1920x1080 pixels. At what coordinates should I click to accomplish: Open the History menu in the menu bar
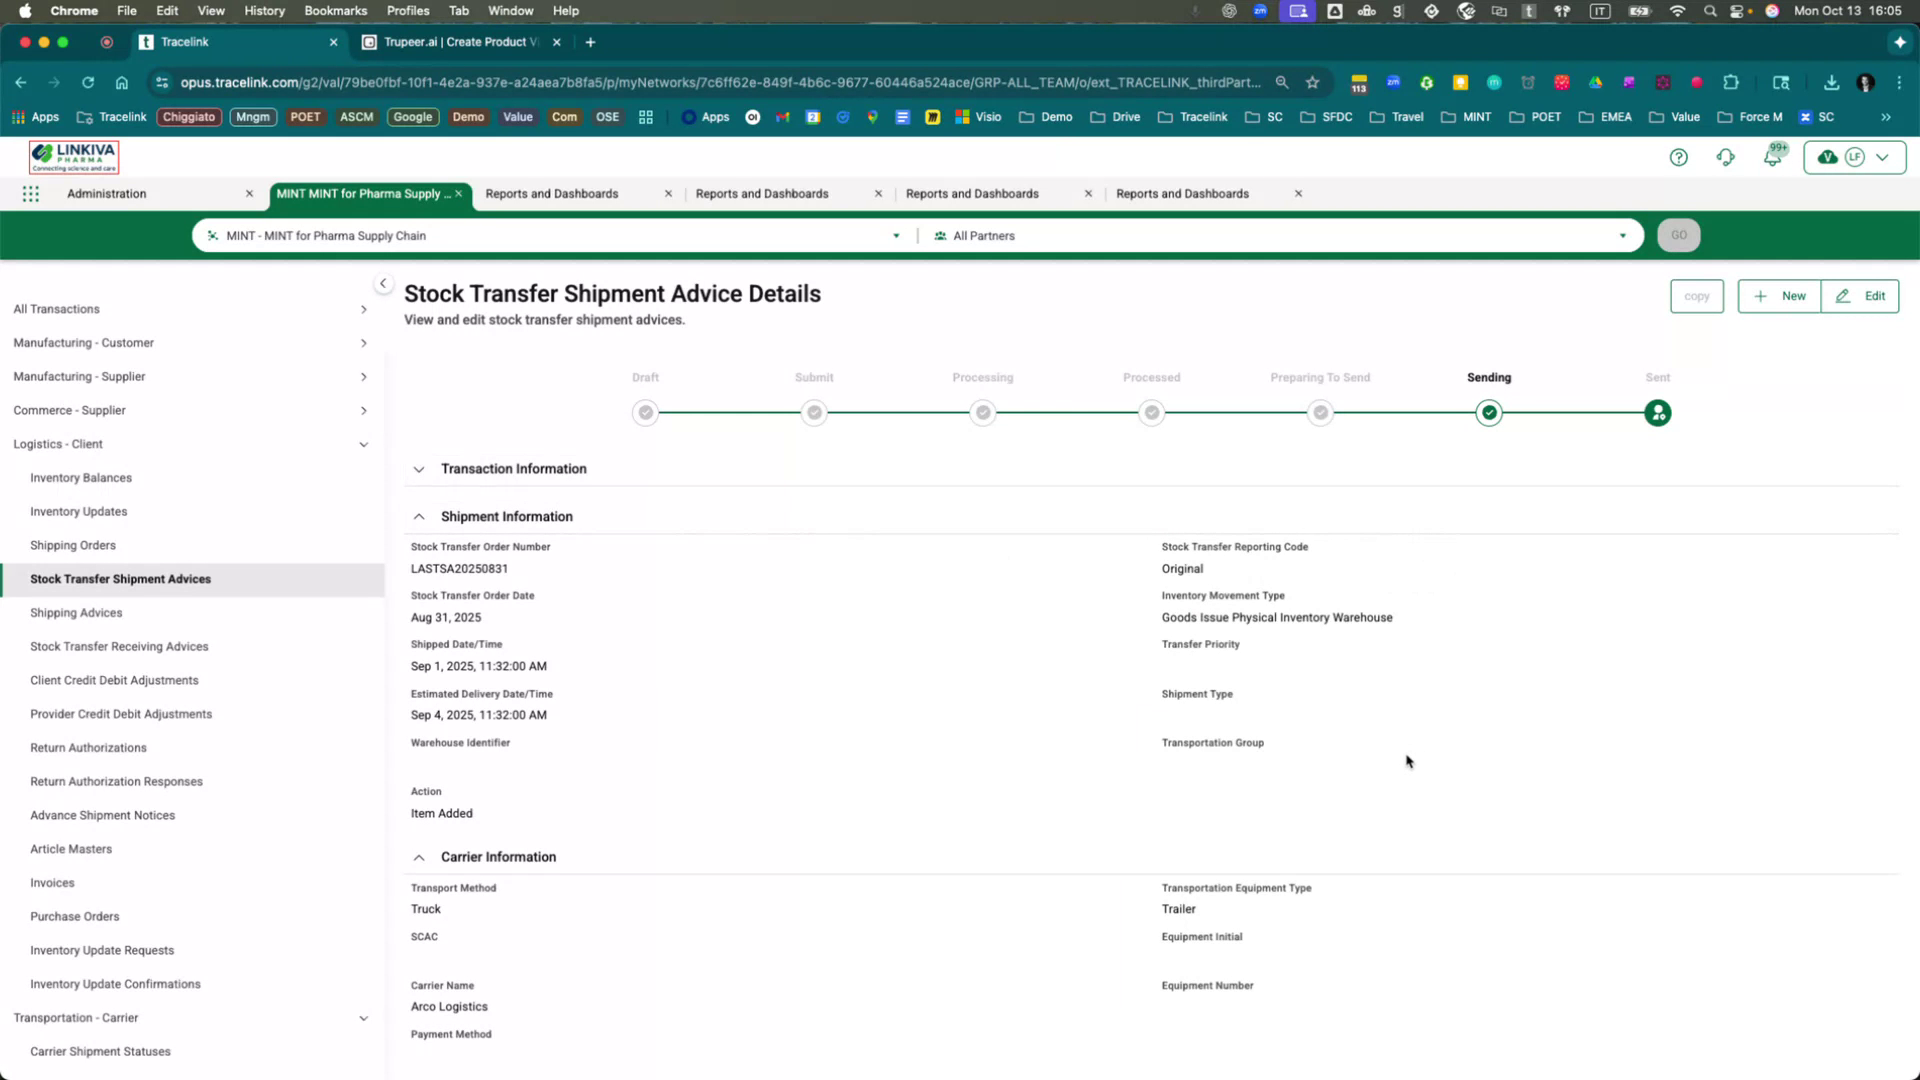coord(263,10)
